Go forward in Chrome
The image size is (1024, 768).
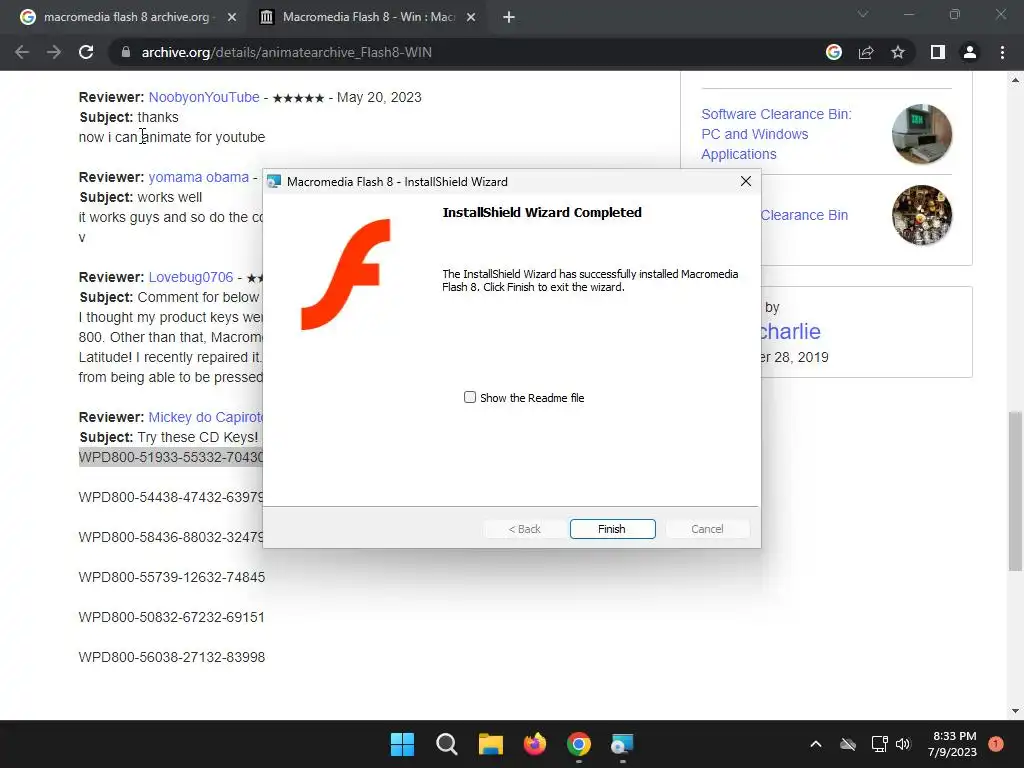point(54,52)
